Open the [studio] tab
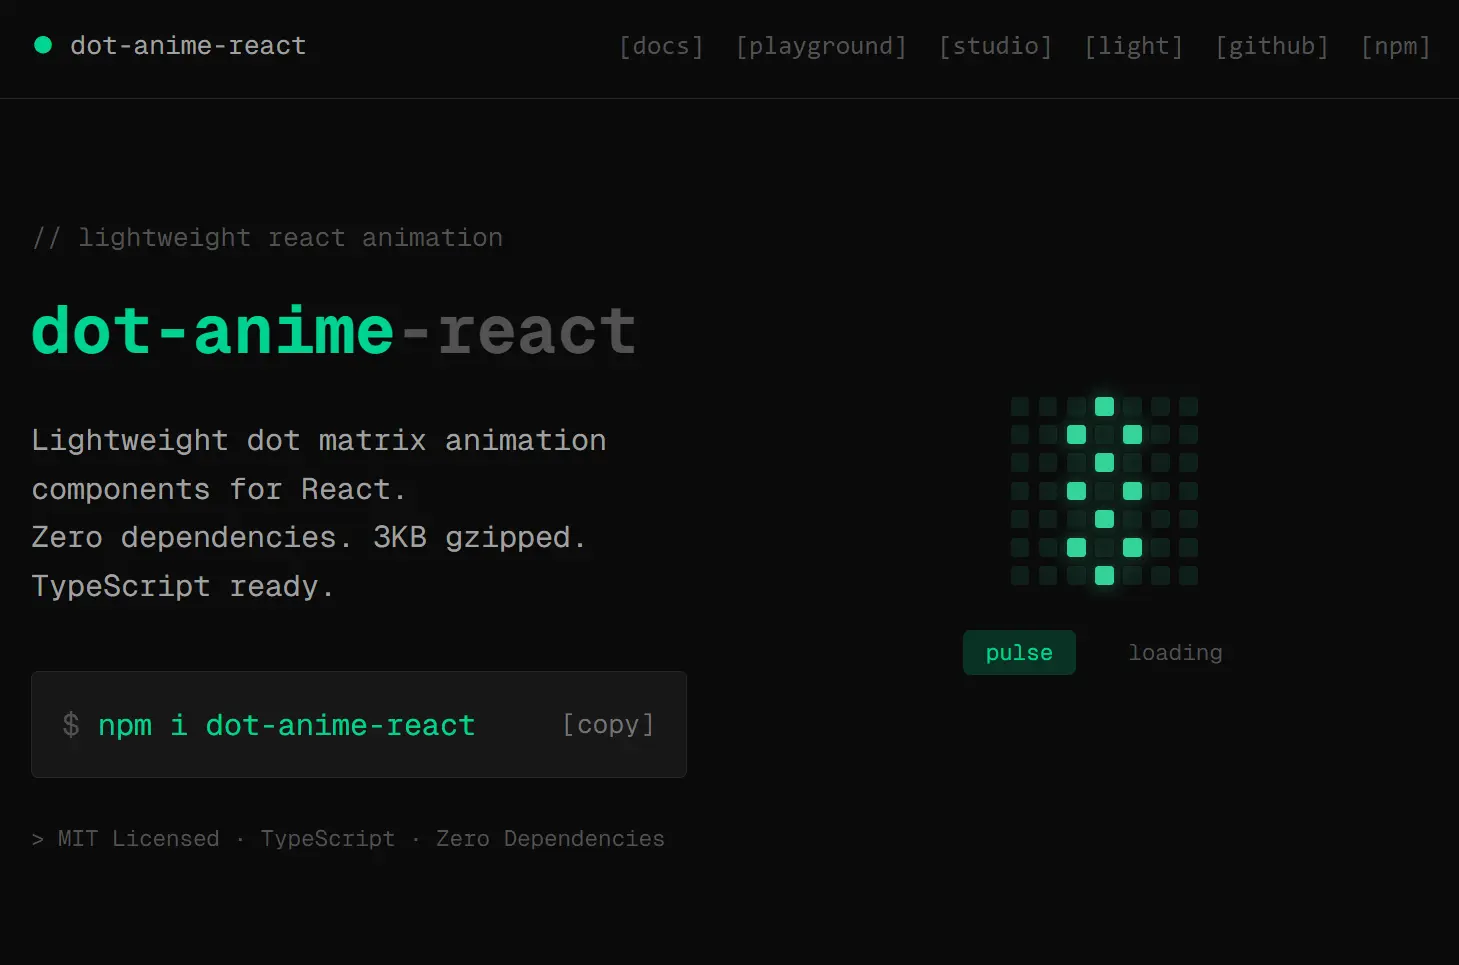Image resolution: width=1459 pixels, height=965 pixels. pos(995,46)
